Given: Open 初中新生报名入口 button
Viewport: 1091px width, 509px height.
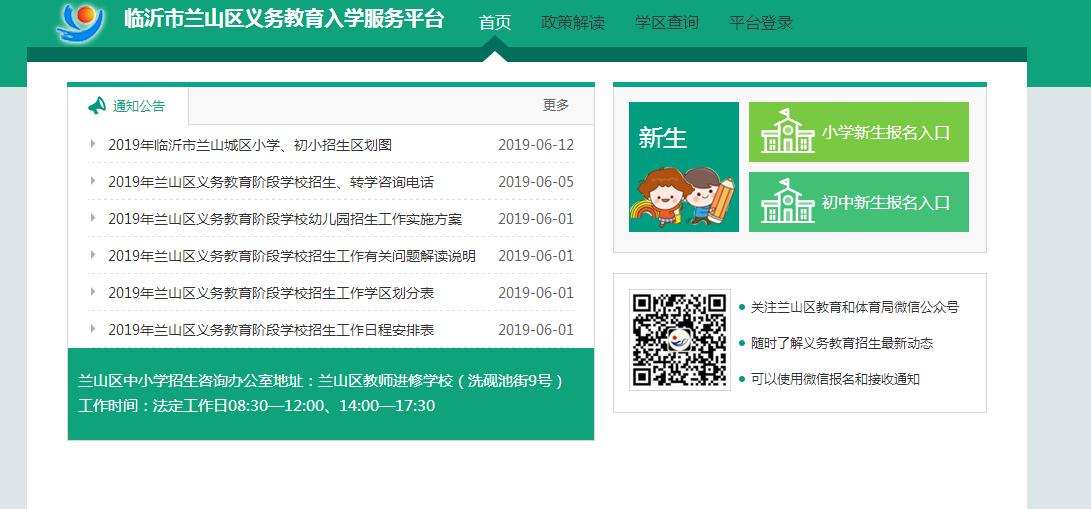Looking at the screenshot, I should (x=859, y=202).
